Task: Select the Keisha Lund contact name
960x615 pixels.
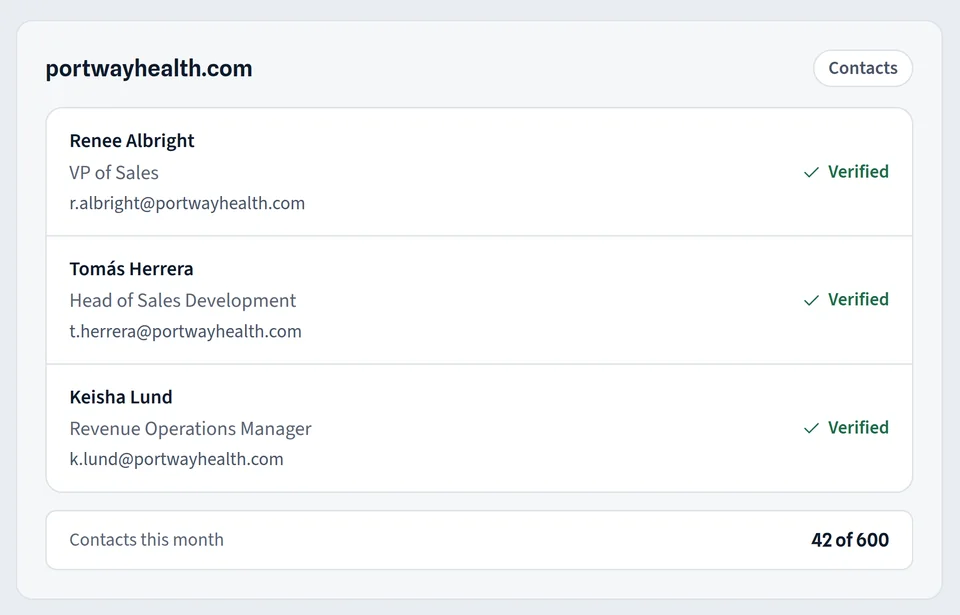Action: click(121, 397)
